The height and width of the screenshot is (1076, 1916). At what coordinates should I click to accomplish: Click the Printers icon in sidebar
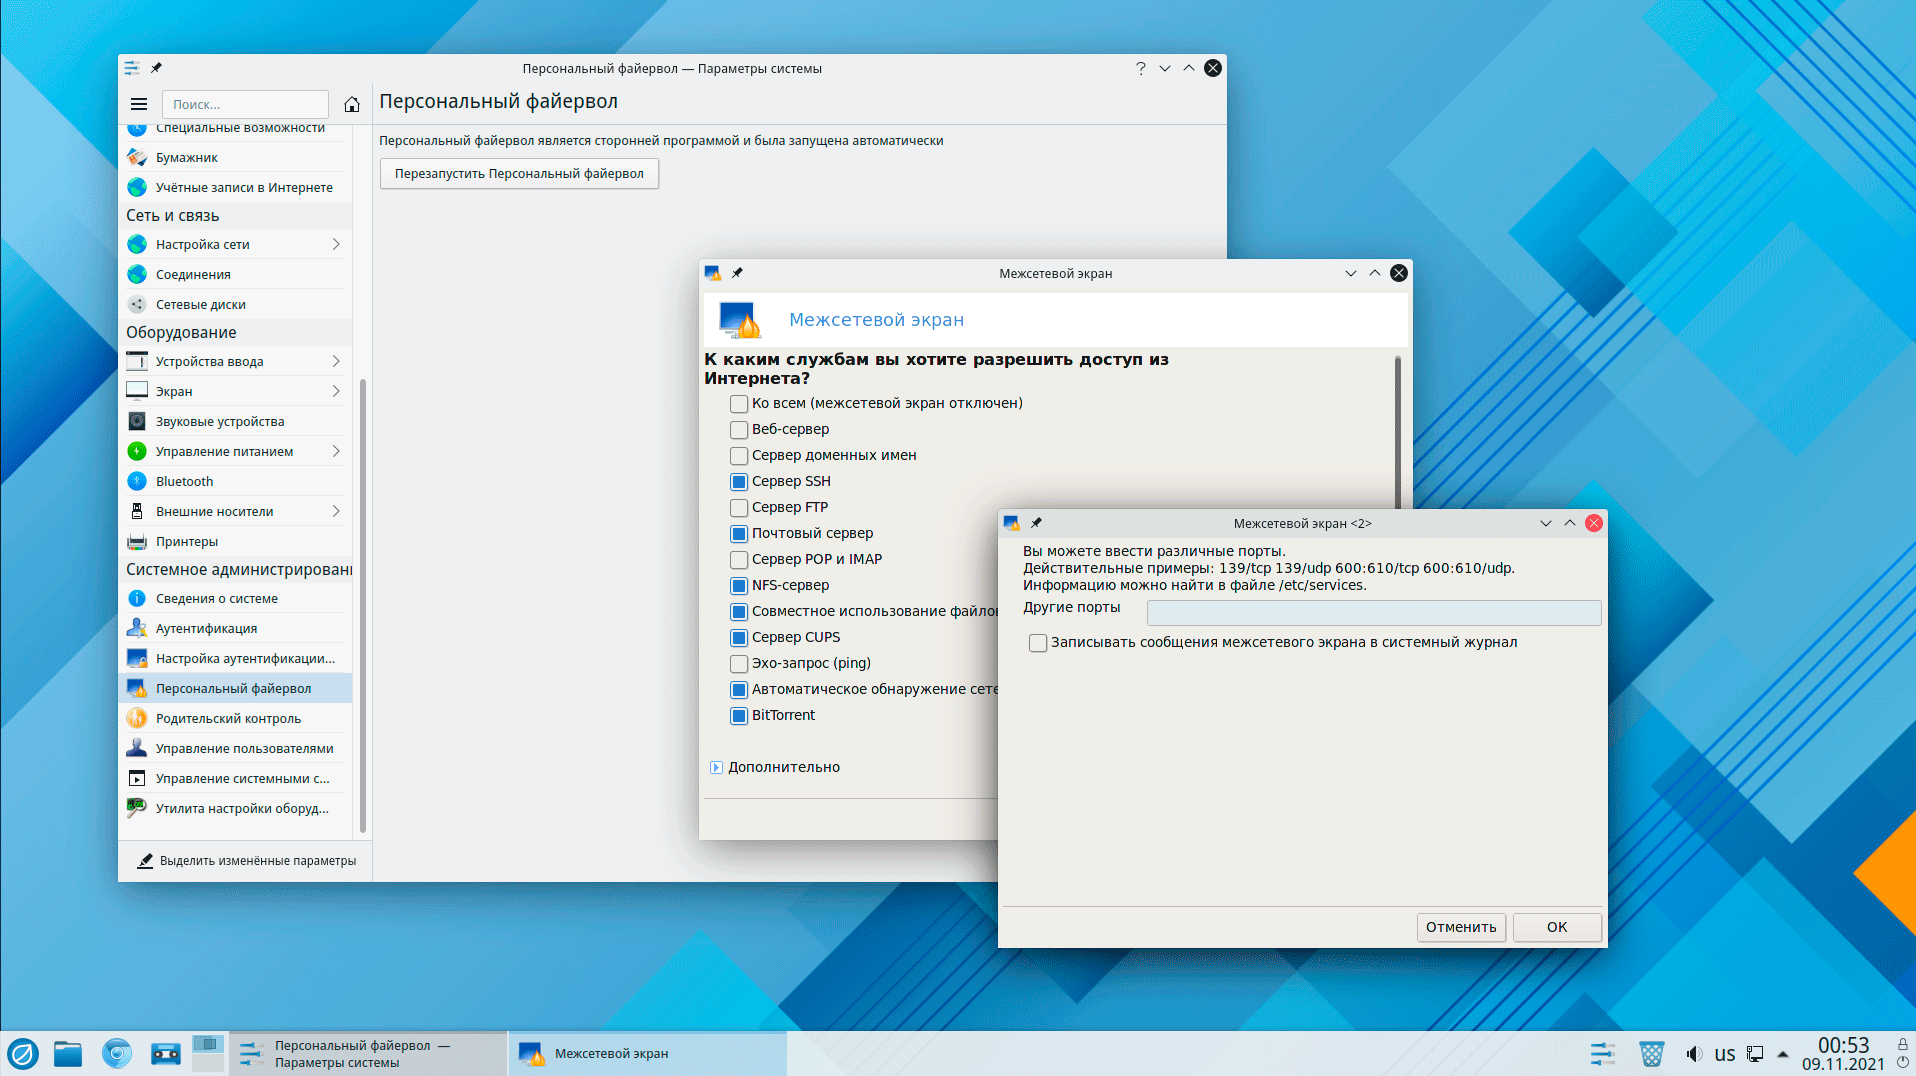click(137, 541)
